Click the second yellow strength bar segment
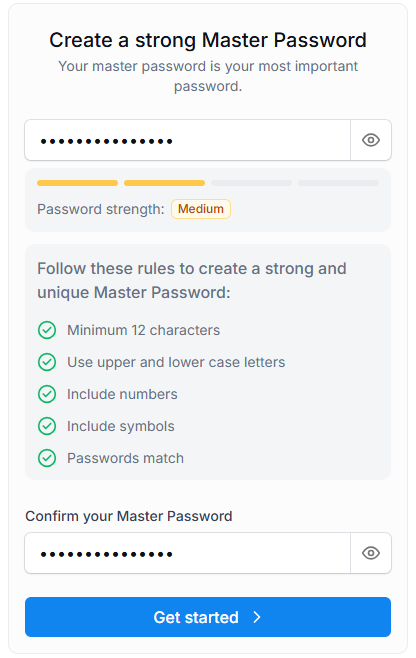 [x=165, y=183]
